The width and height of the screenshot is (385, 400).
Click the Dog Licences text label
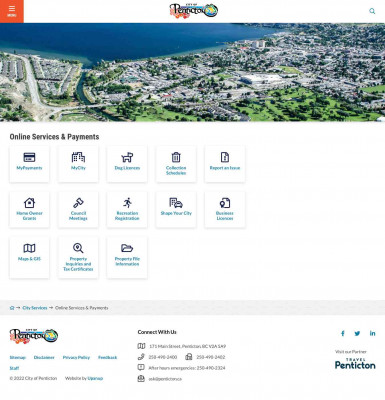coord(127,168)
